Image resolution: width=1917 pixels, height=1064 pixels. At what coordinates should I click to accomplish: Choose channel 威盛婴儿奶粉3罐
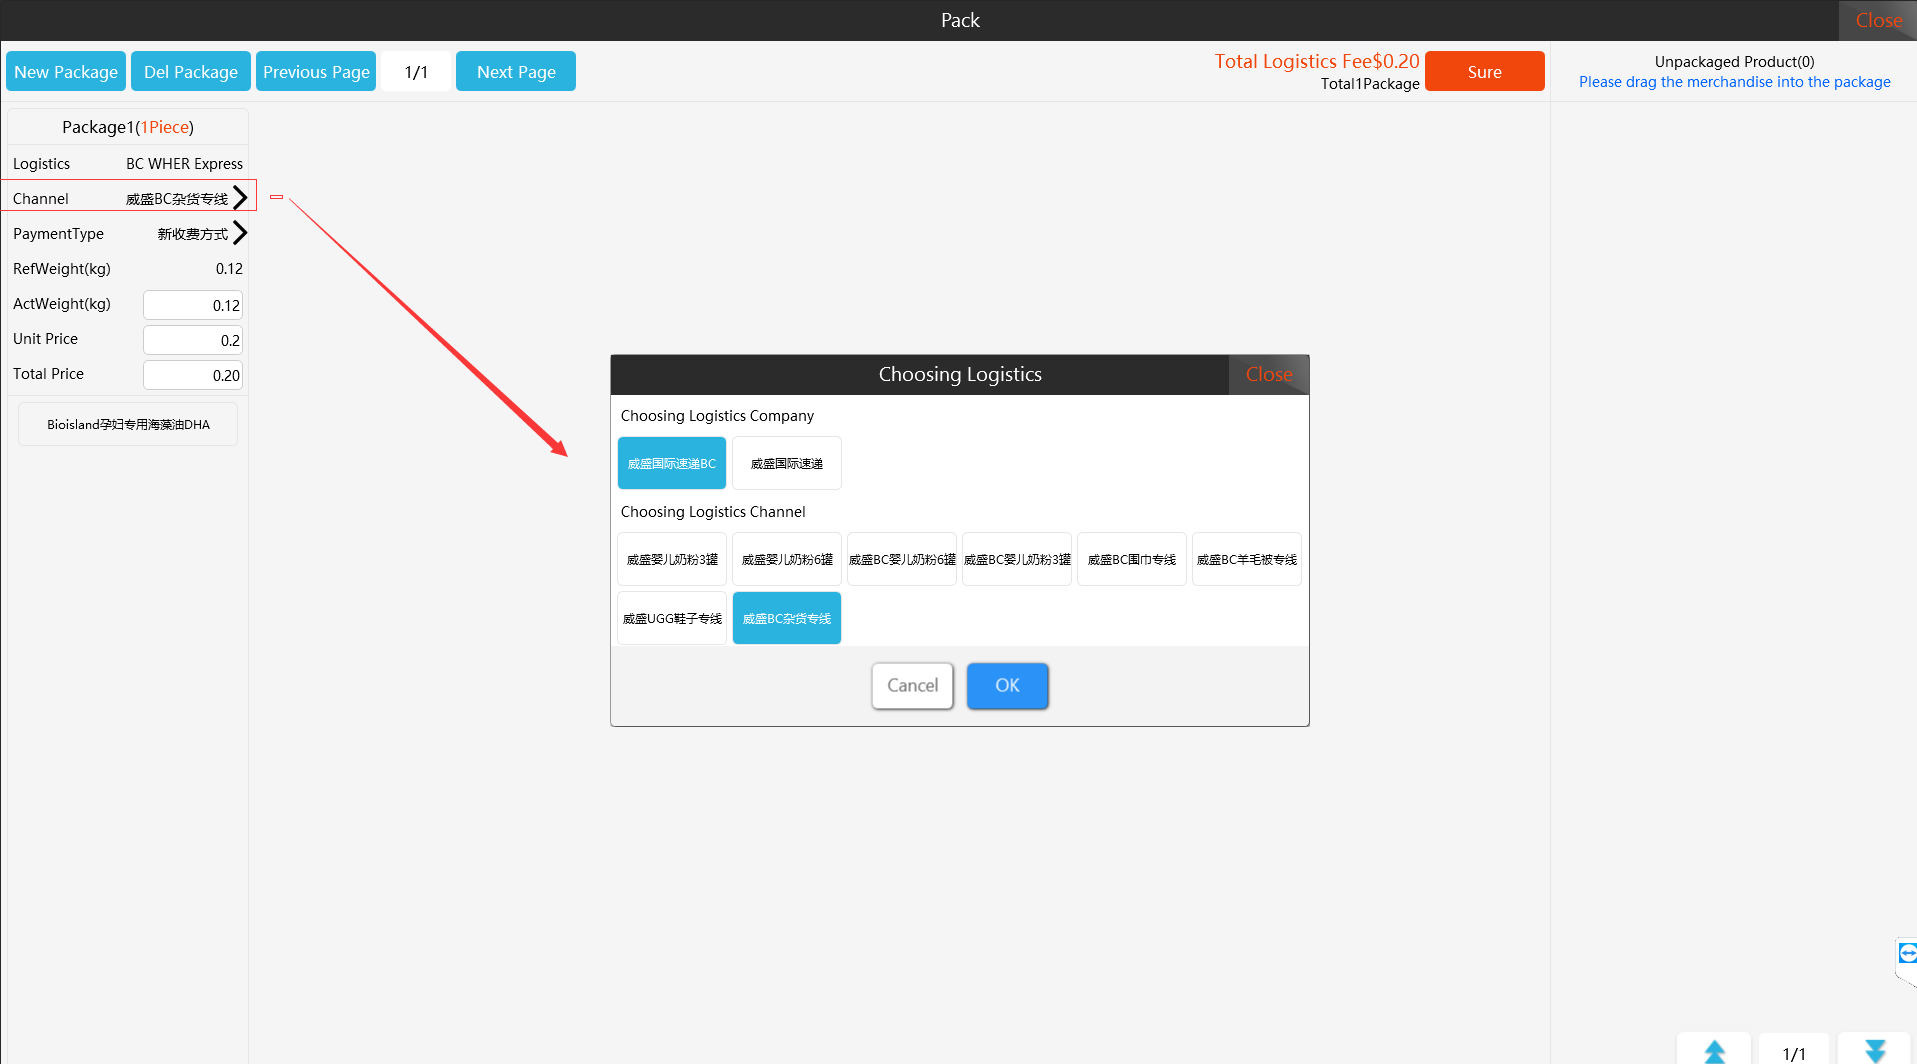click(x=672, y=559)
